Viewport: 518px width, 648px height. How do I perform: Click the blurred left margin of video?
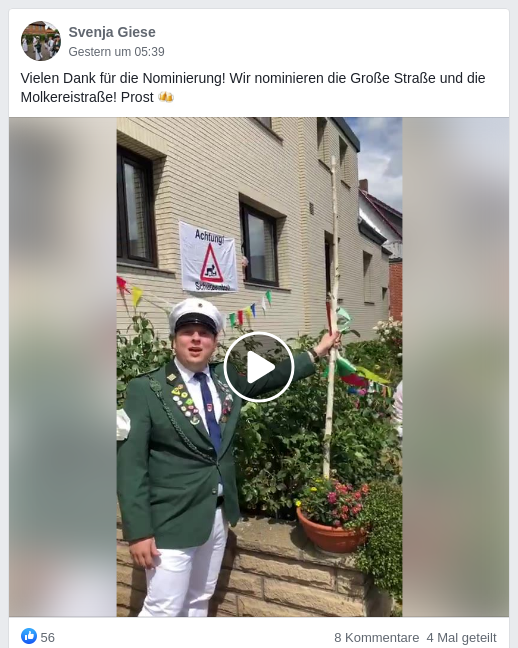pyautogui.click(x=63, y=367)
